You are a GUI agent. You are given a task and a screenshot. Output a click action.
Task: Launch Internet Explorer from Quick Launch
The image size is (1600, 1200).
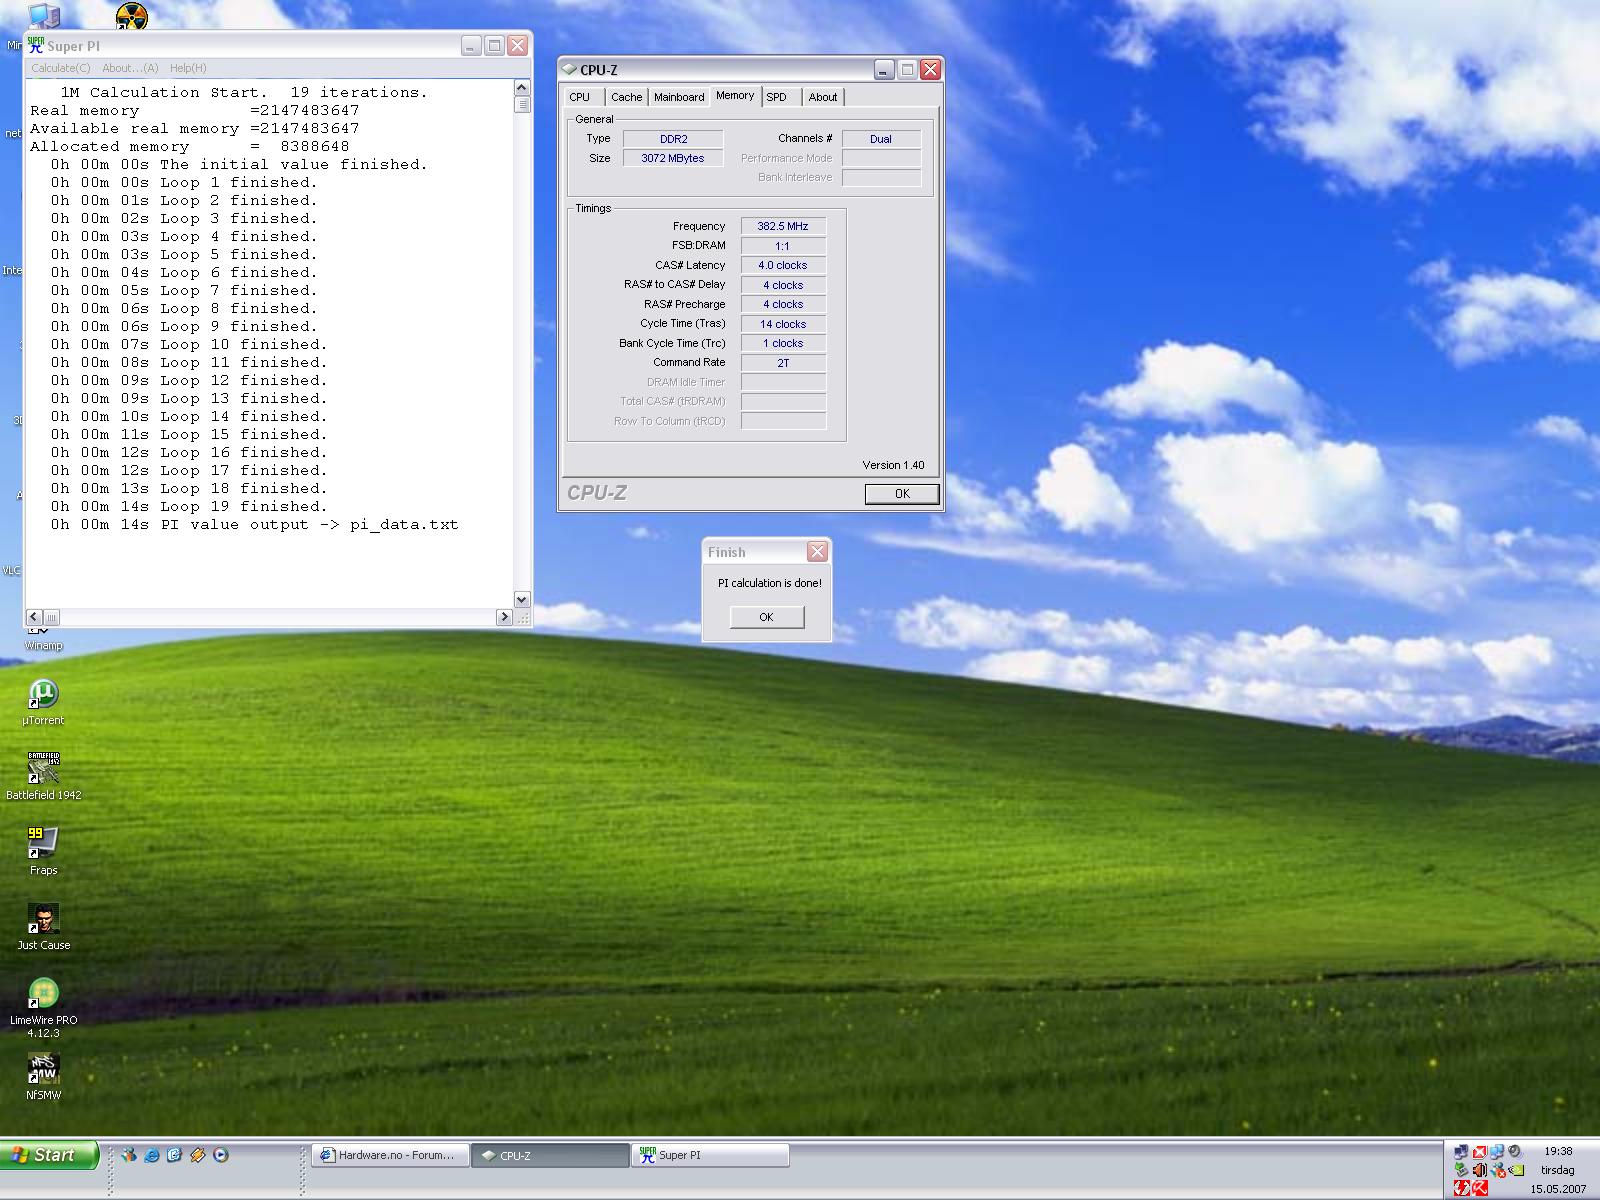pos(151,1156)
